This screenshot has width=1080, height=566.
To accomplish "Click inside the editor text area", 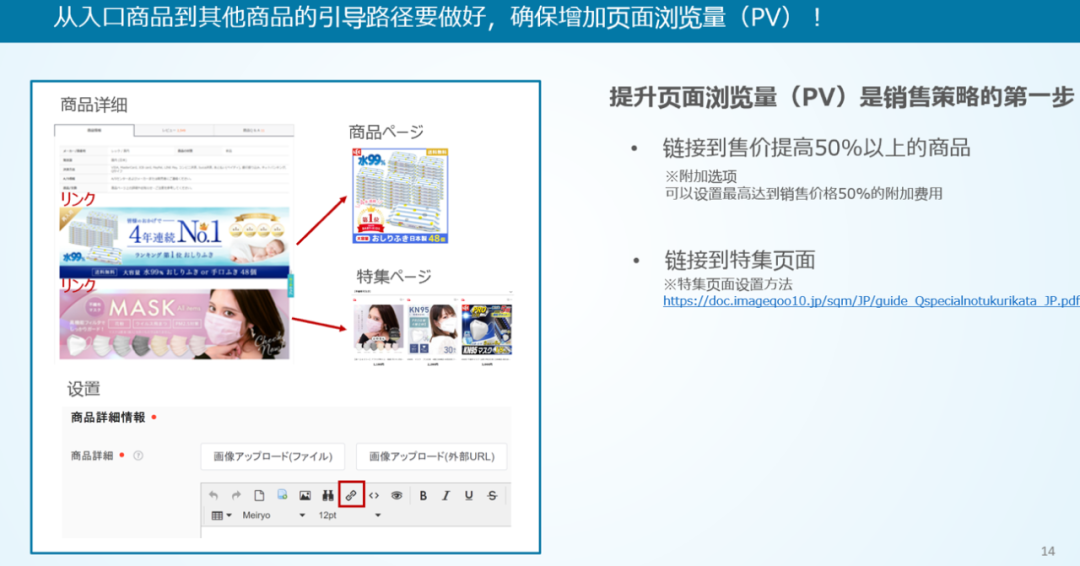I will pos(355,533).
